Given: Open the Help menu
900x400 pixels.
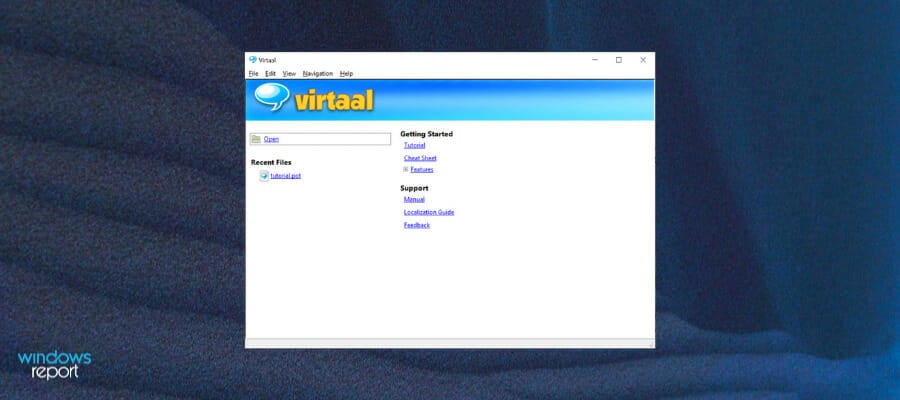Looking at the screenshot, I should tap(346, 73).
